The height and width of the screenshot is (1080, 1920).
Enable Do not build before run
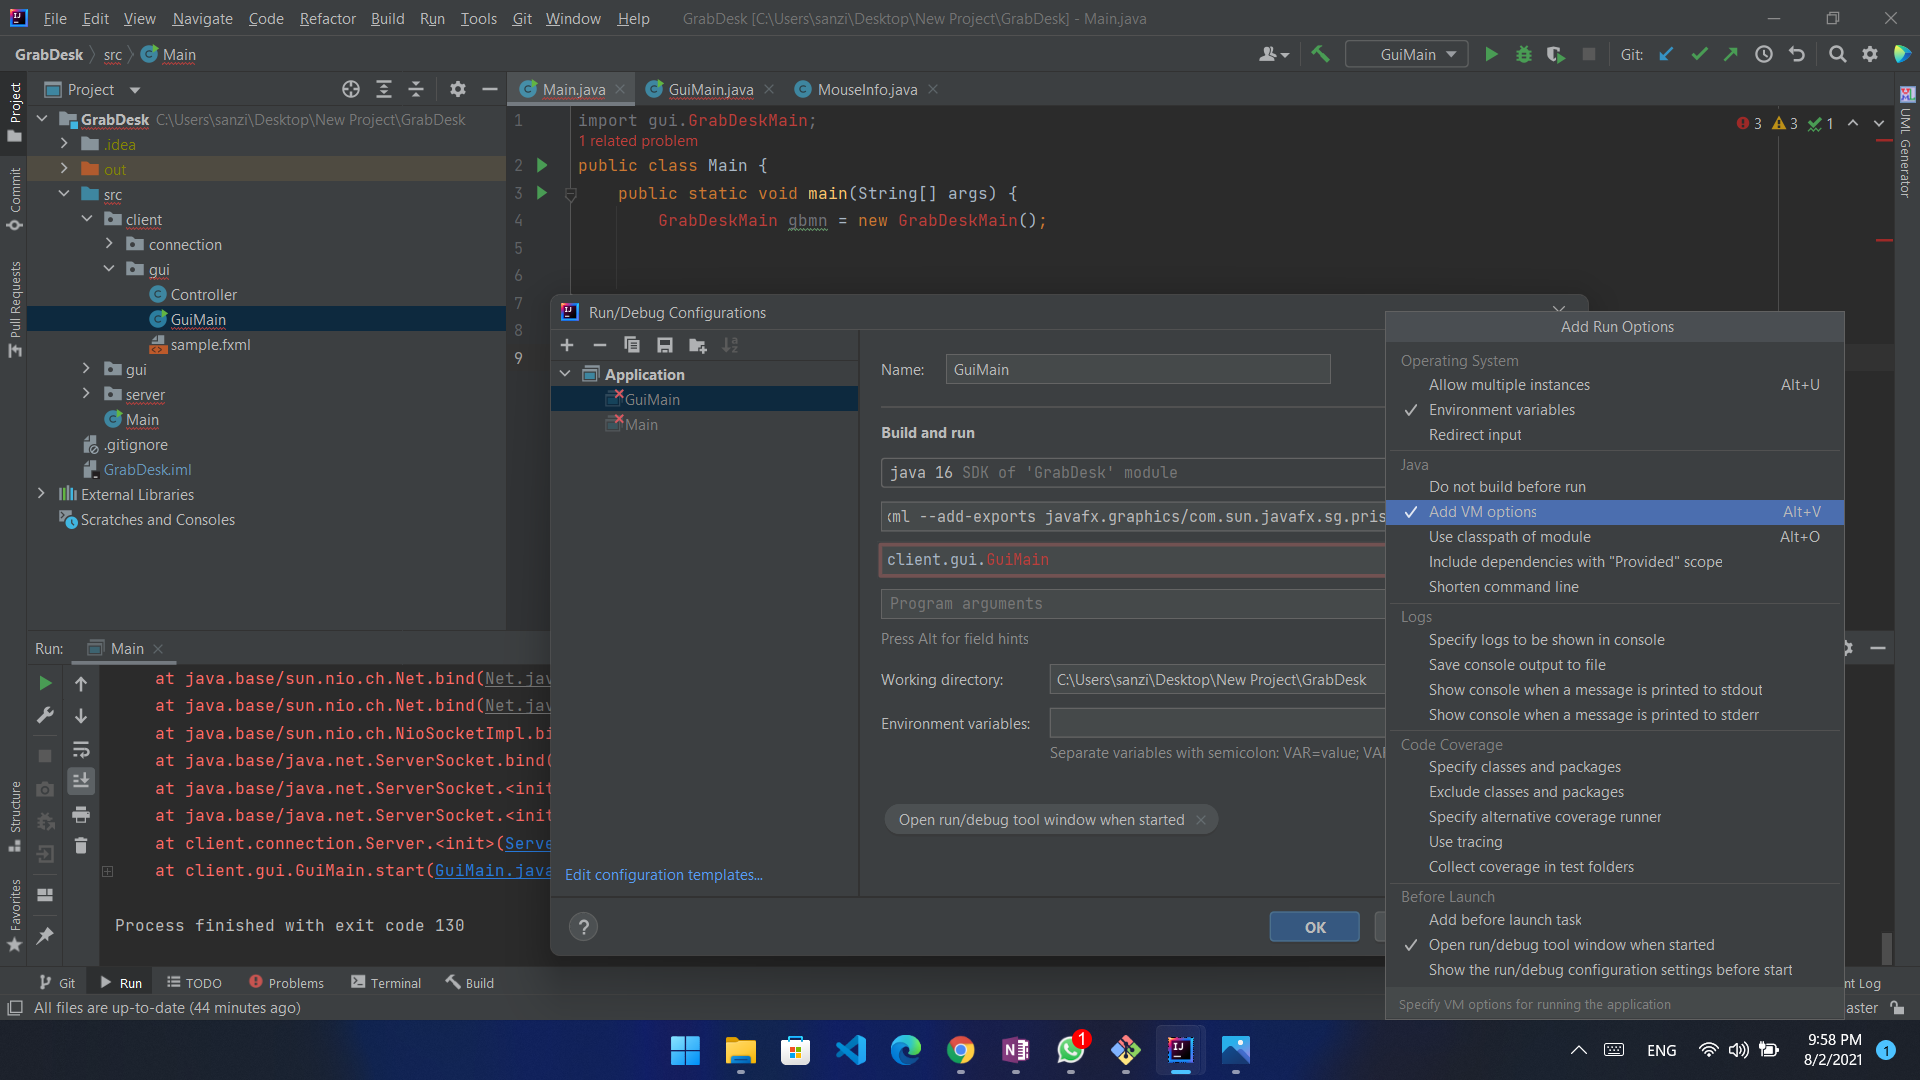(1614, 487)
